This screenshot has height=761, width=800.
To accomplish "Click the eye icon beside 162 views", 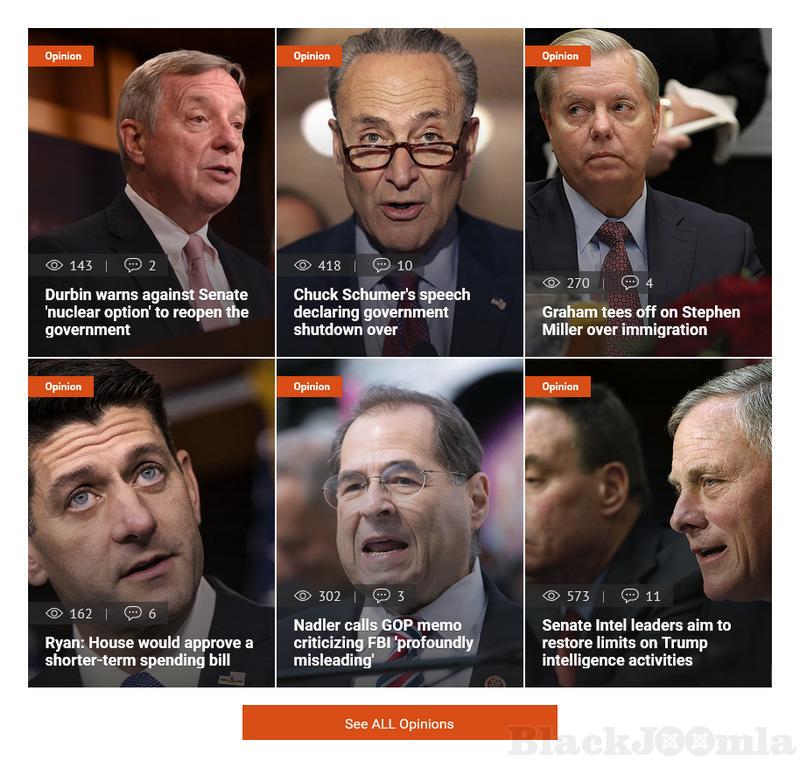I will coord(54,613).
